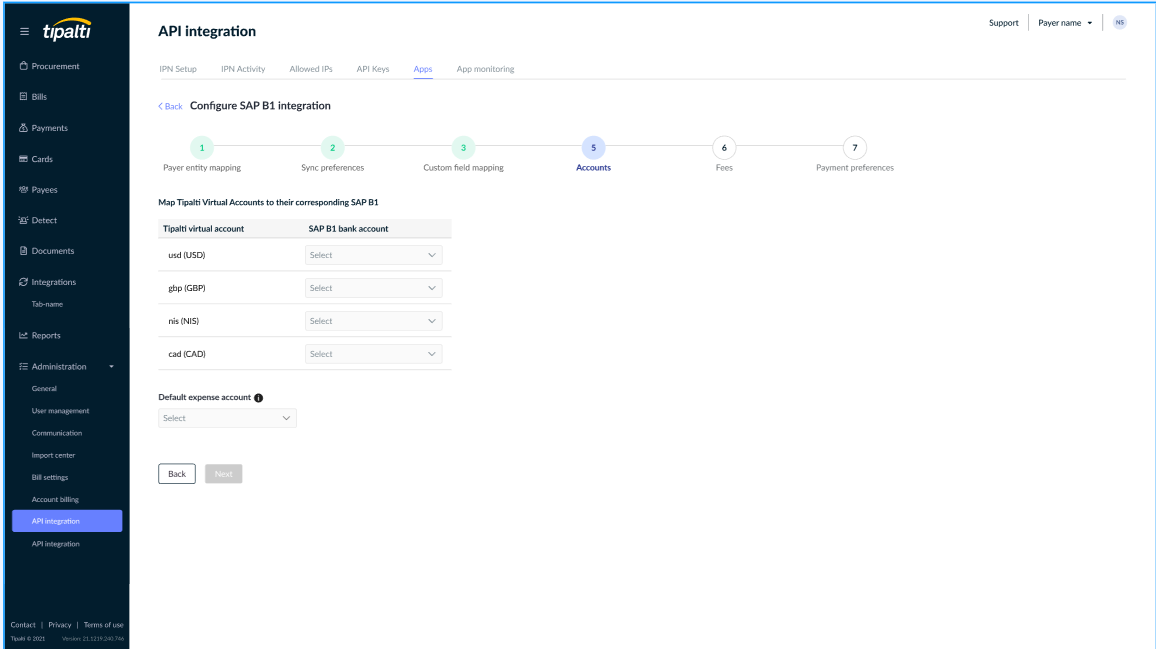Open Communication under Administration

click(x=57, y=433)
